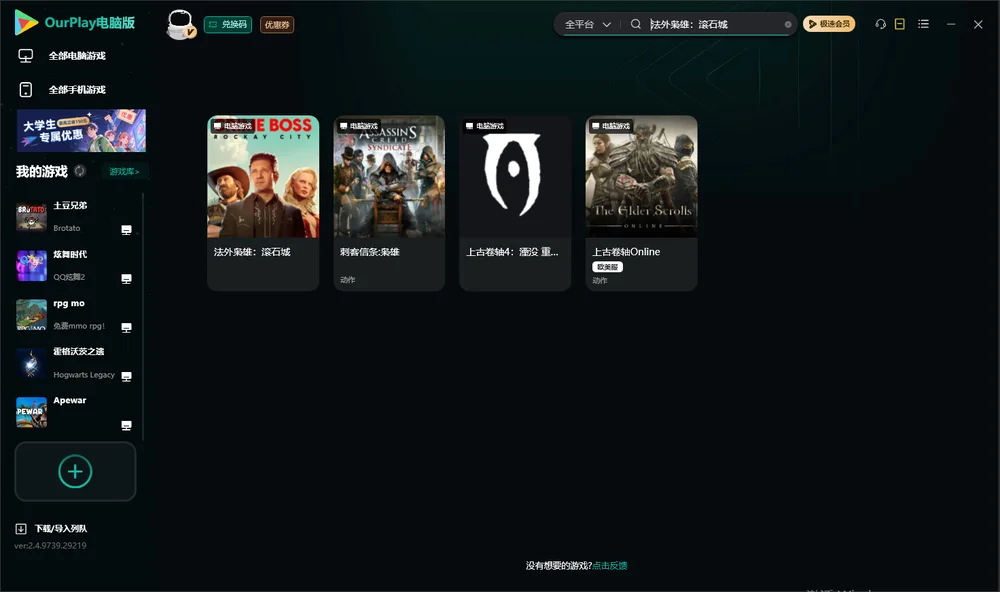
Task: Click the 全部手机游戏 phone icon
Action: tap(26, 90)
